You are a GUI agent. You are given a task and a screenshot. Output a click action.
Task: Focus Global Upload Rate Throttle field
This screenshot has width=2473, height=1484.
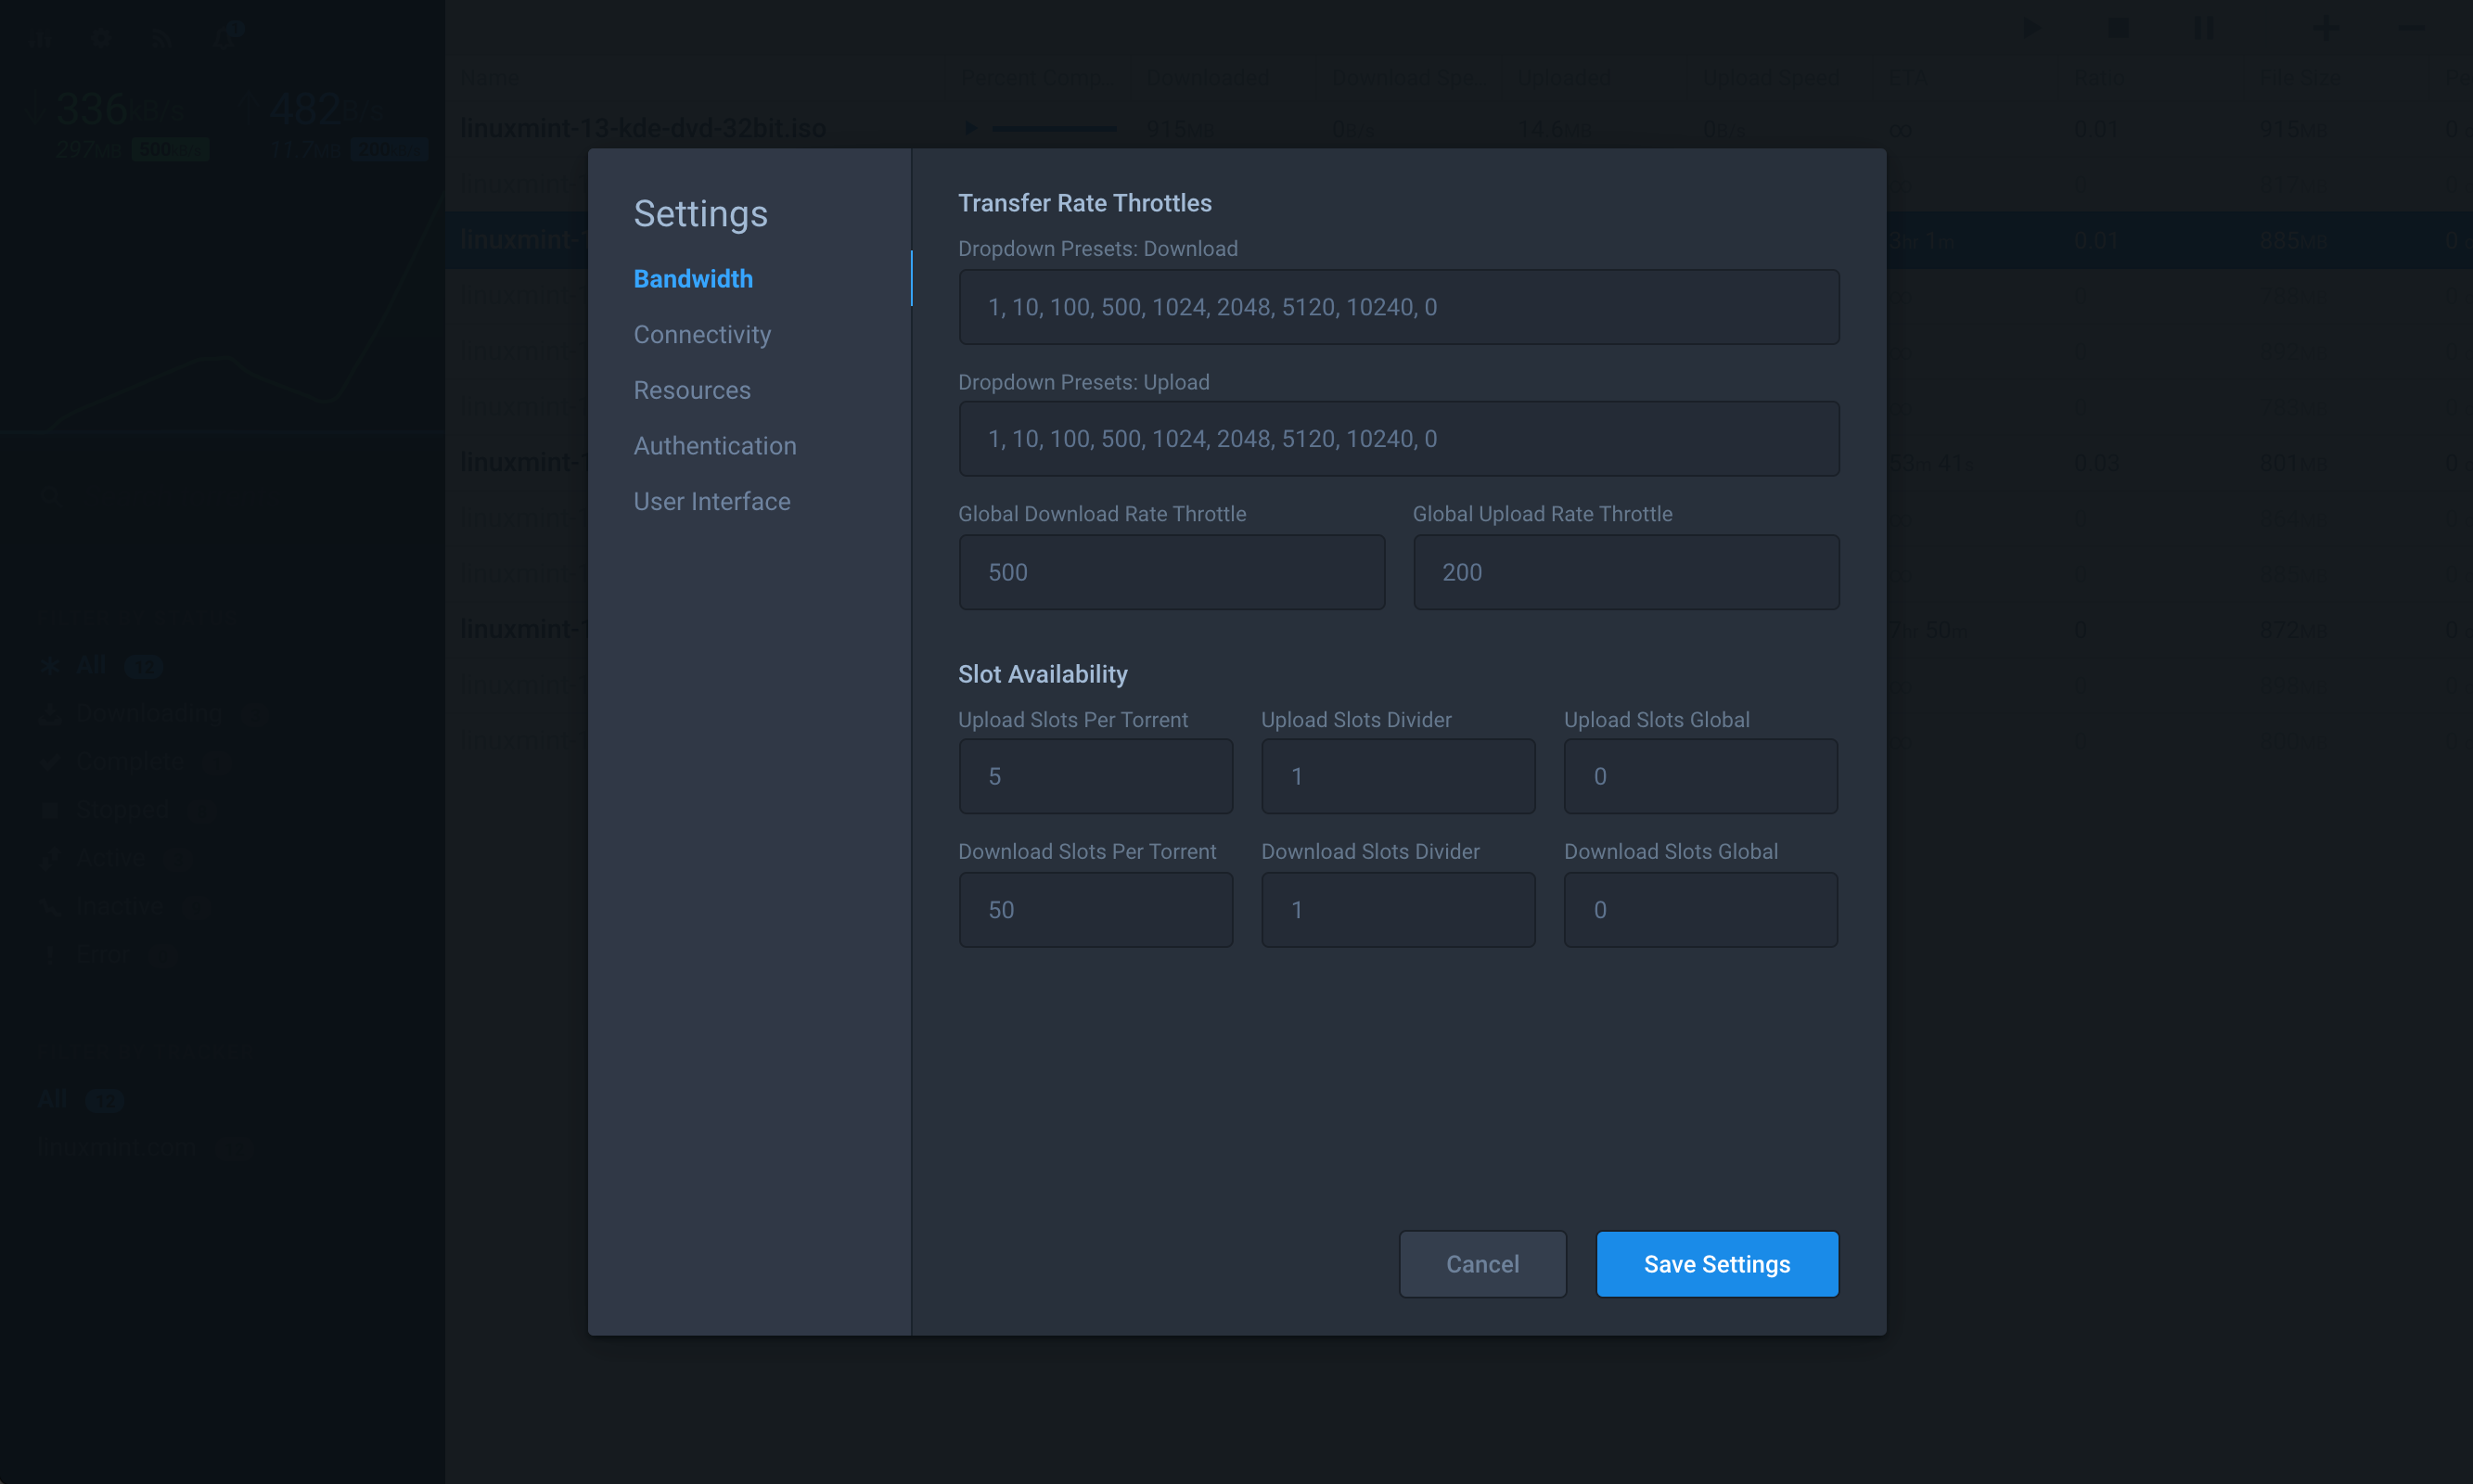click(1625, 572)
